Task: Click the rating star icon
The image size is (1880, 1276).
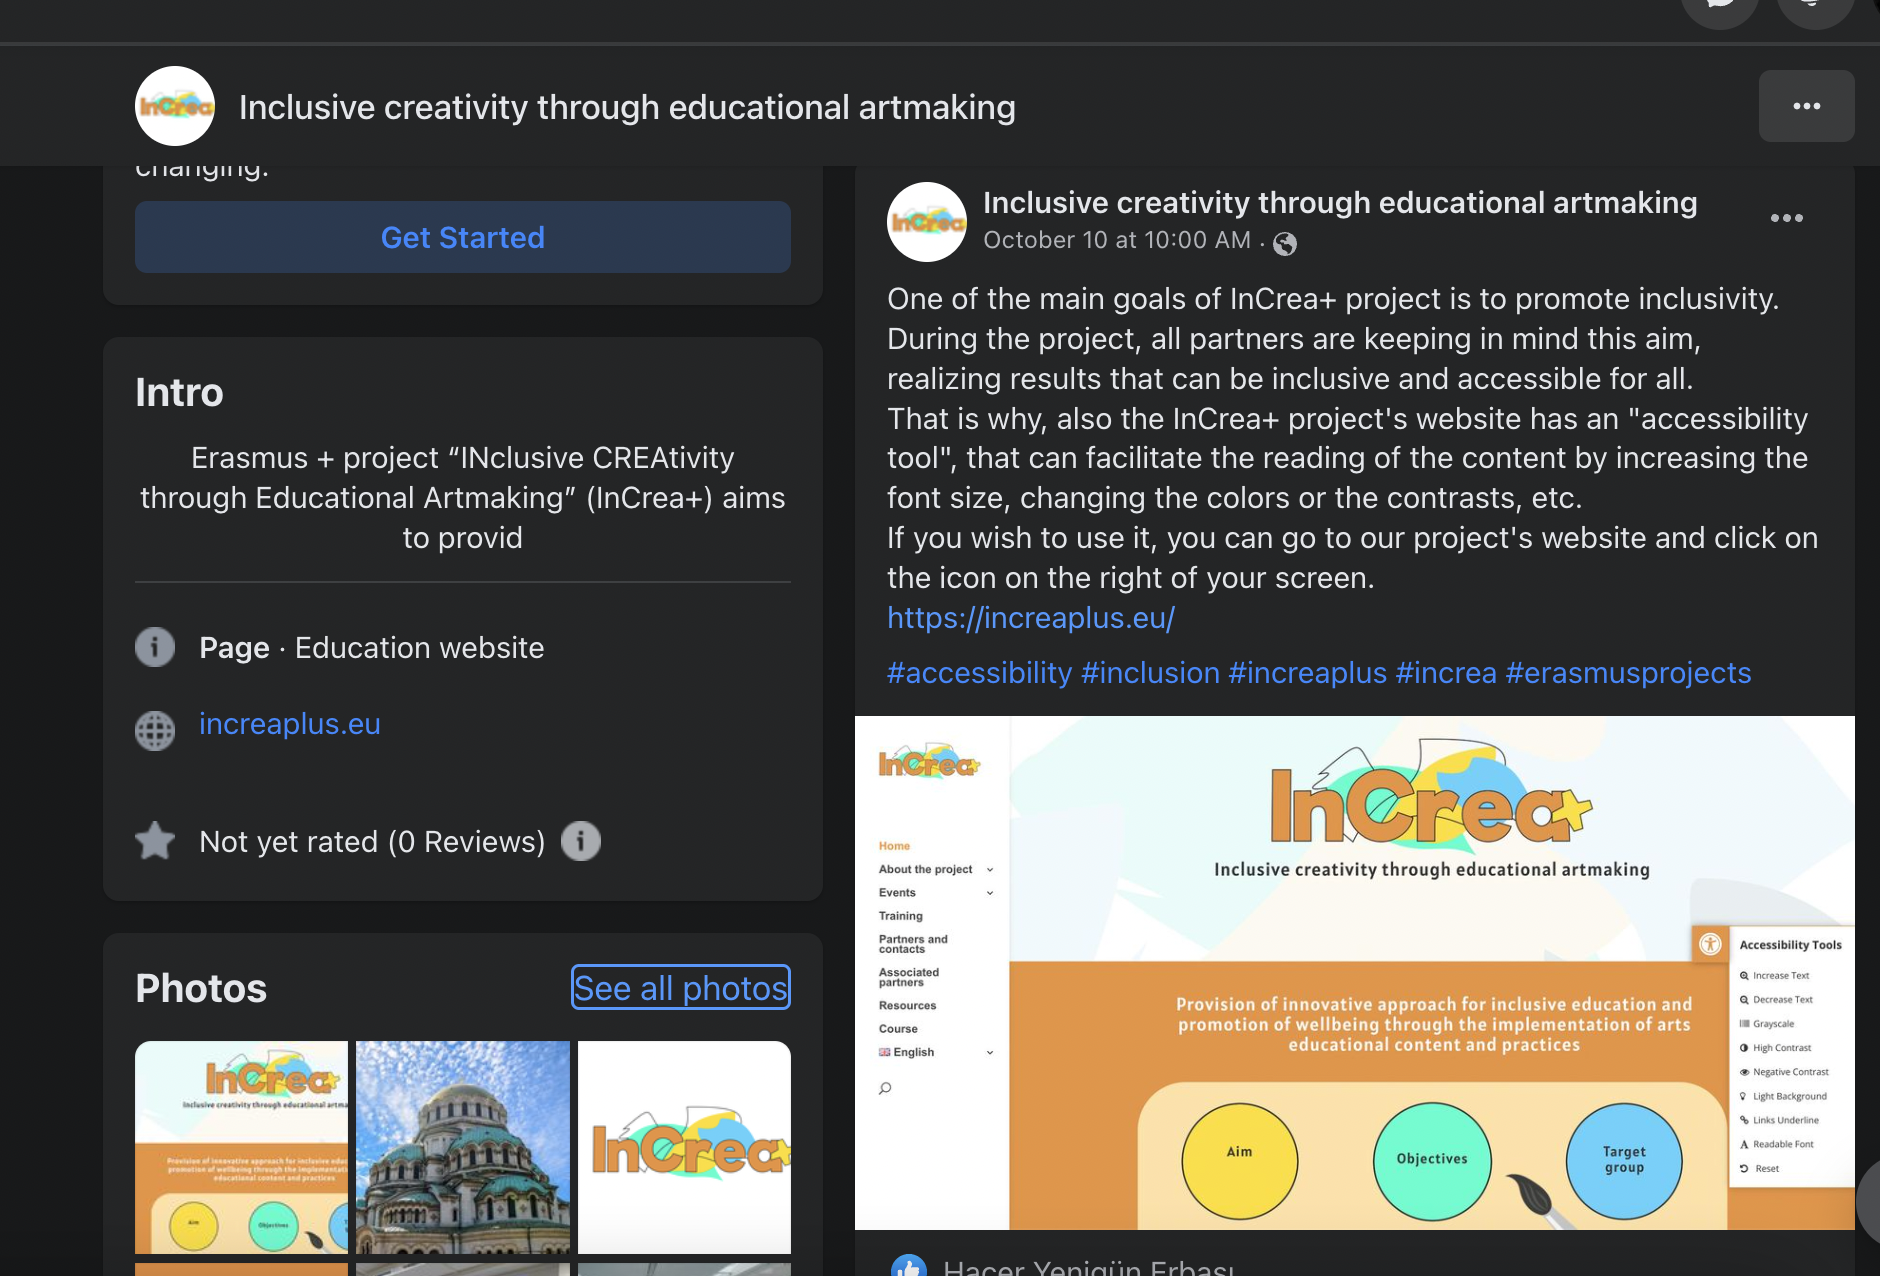Action: (x=155, y=841)
